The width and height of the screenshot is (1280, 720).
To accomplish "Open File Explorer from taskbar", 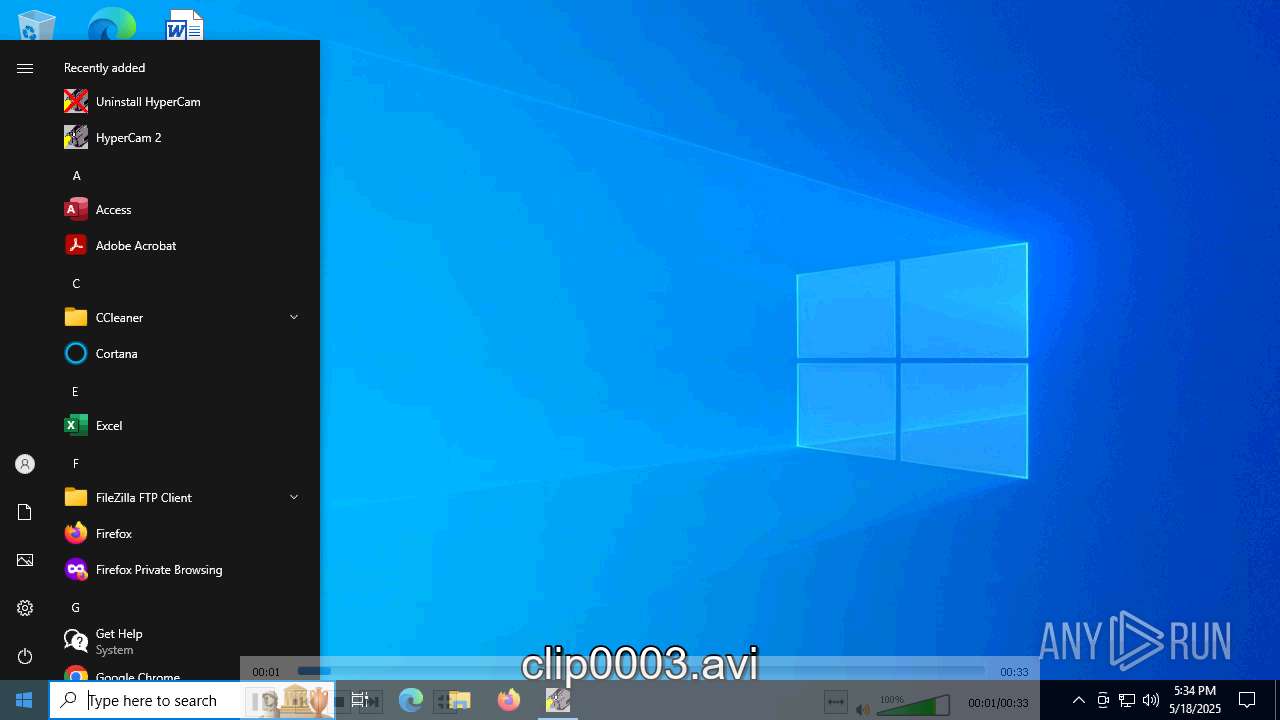I will coord(459,700).
